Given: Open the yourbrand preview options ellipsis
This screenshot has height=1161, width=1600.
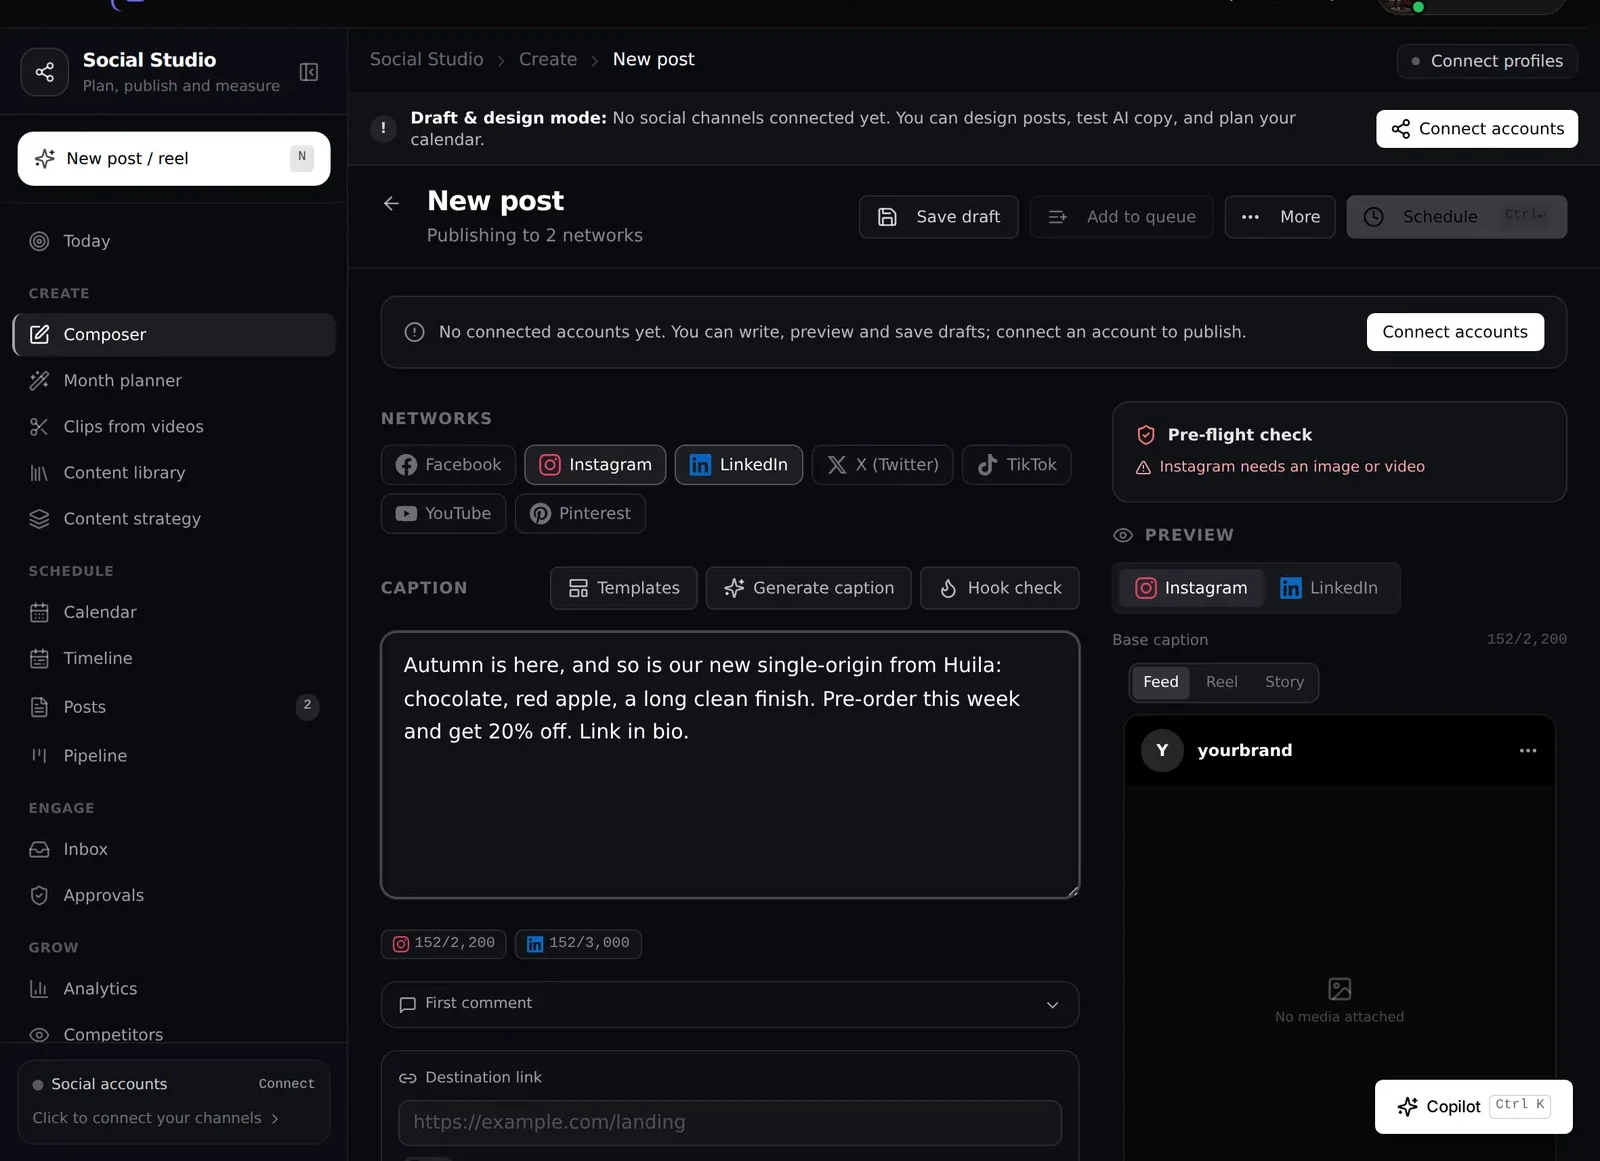Looking at the screenshot, I should pyautogui.click(x=1528, y=751).
